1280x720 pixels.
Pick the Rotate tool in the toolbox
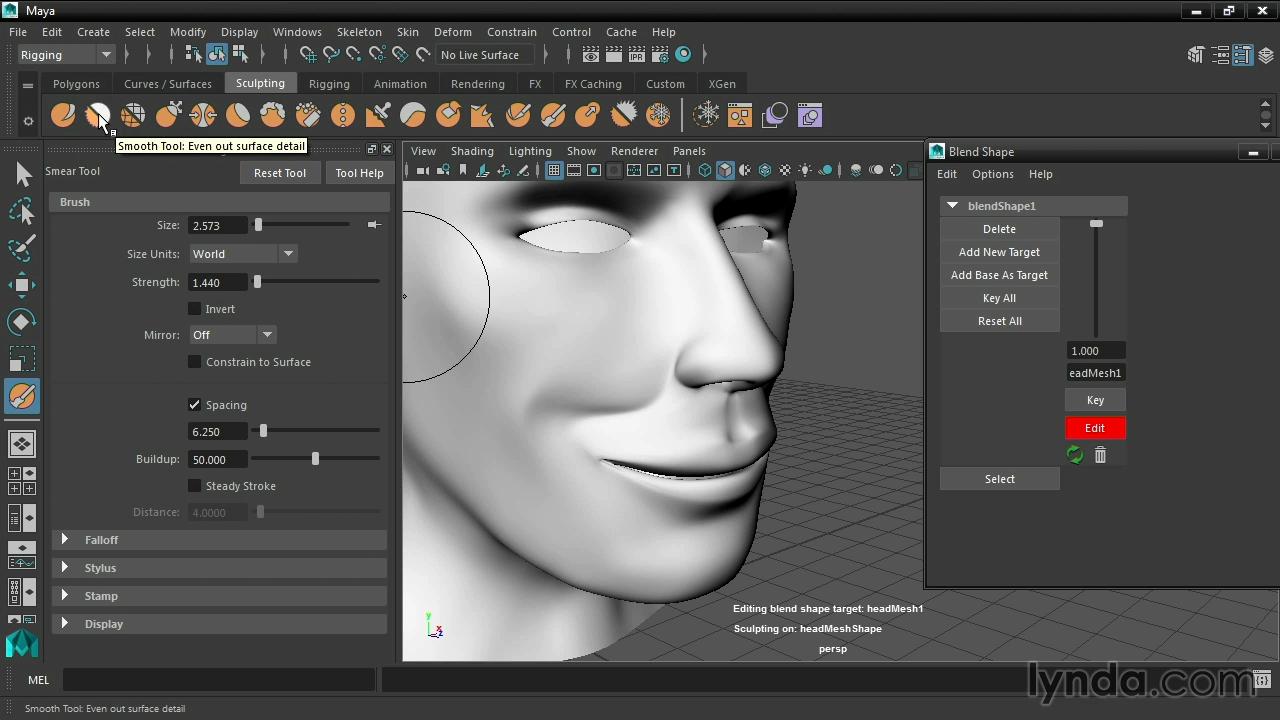[x=22, y=321]
